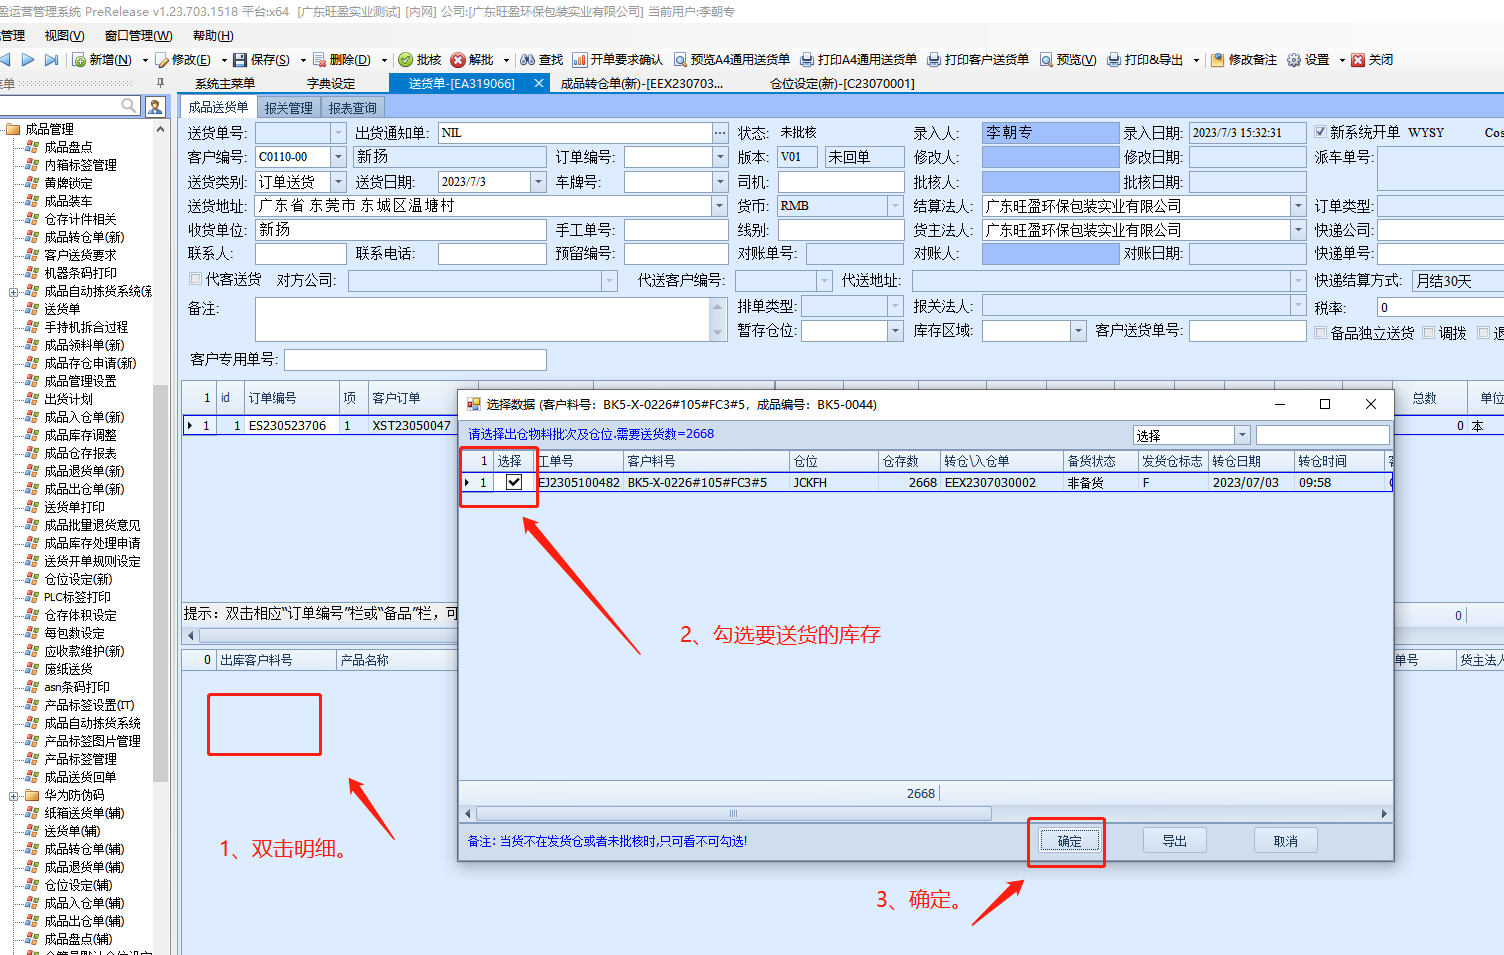1504x955 pixels.
Task: Open the 客户编号 C0110-00 dropdown
Action: tap(338, 157)
